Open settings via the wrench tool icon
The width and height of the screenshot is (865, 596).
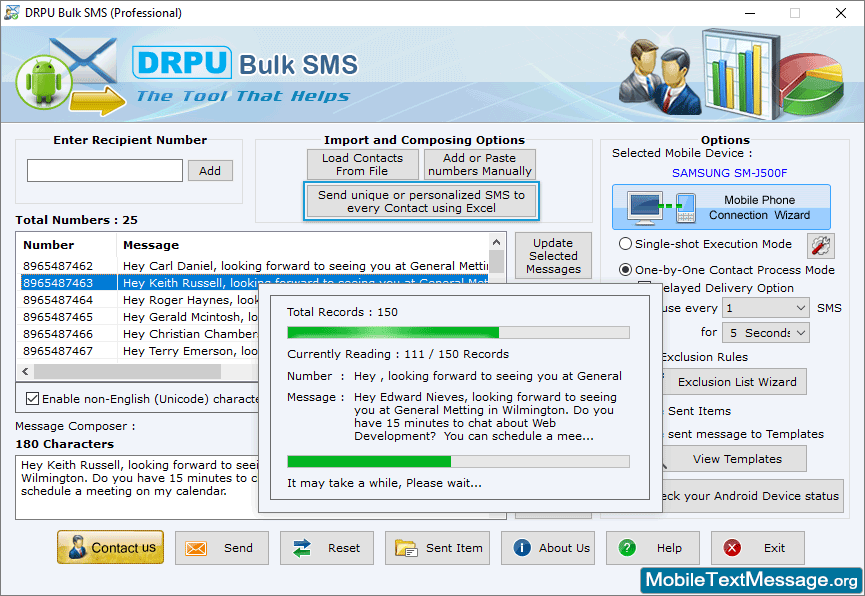821,246
